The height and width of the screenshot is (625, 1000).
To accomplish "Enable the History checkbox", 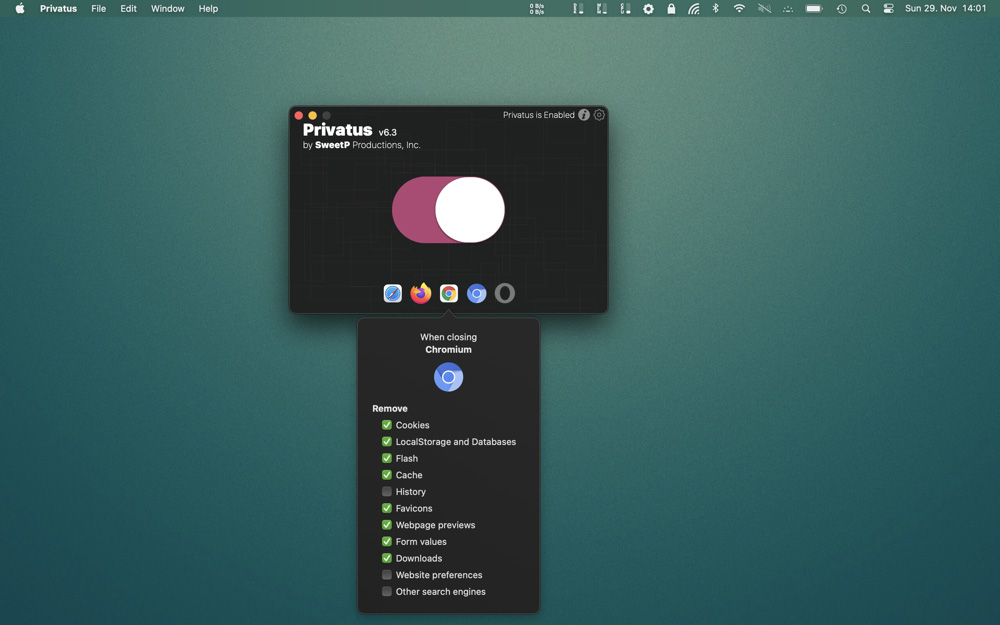I will 386,491.
